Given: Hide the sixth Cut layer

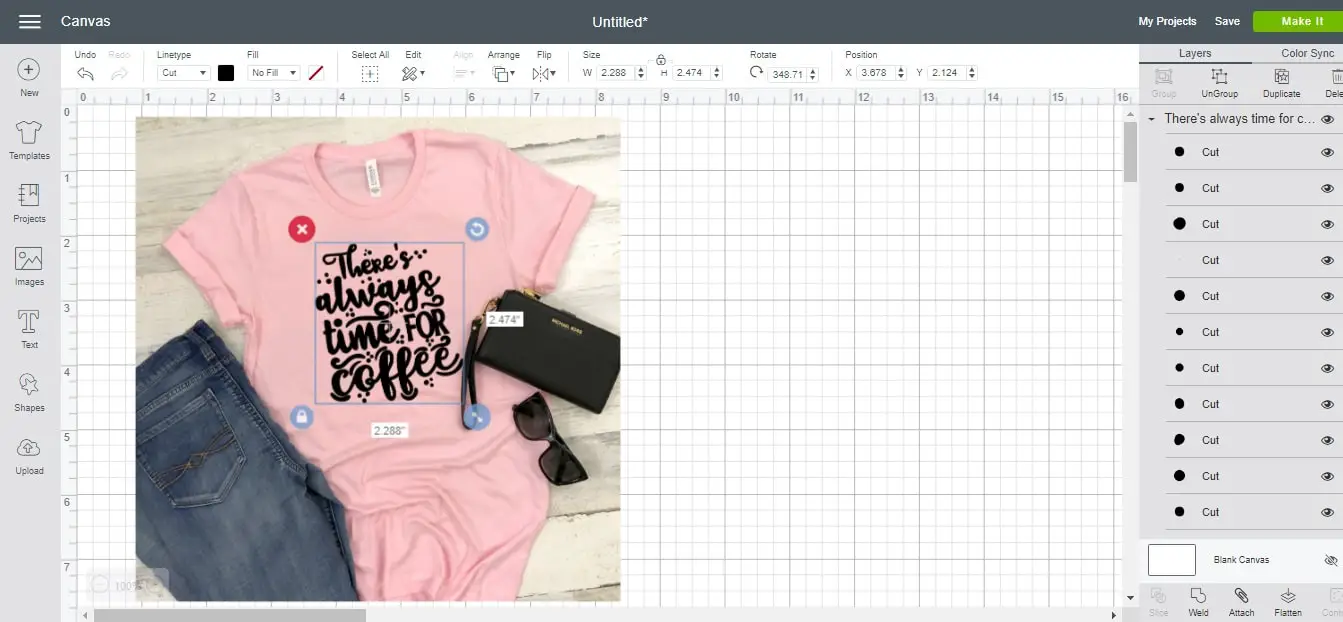Looking at the screenshot, I should coord(1328,332).
